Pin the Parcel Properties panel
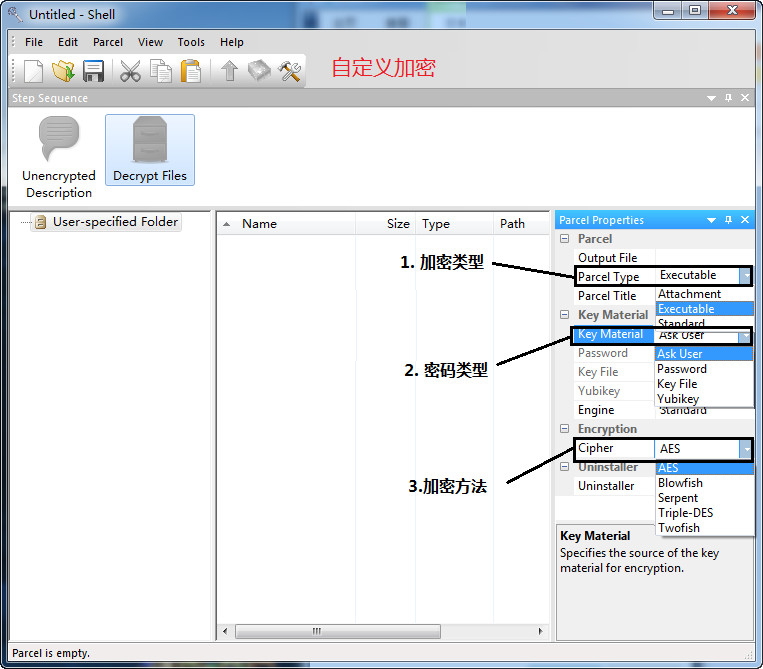Viewport: 763px width, 669px height. click(x=728, y=220)
